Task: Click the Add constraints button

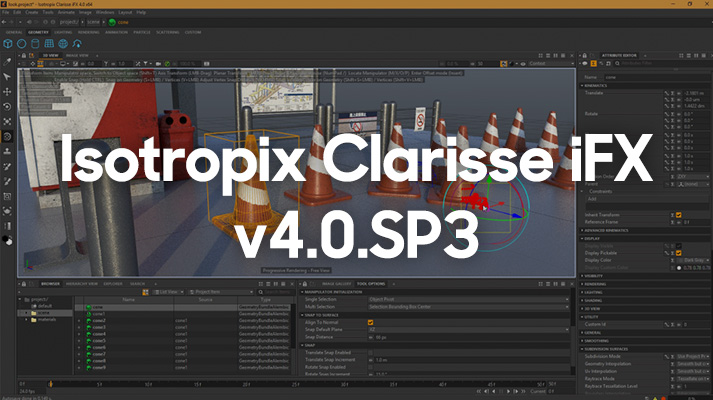Action: [647, 199]
